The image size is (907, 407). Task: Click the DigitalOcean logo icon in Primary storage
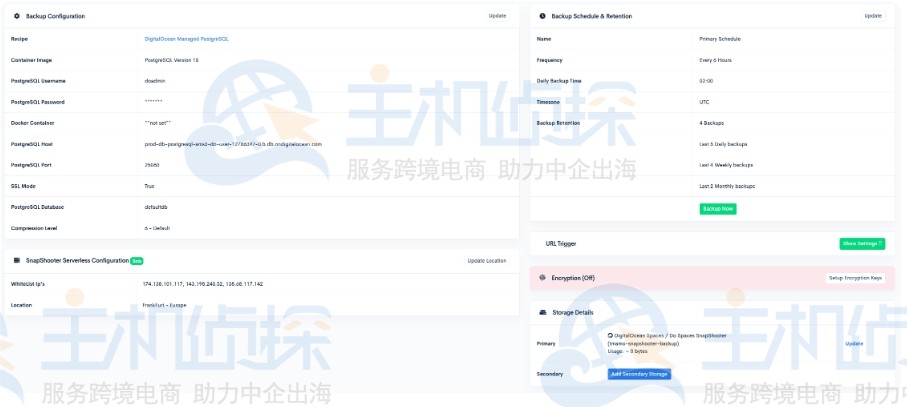pyautogui.click(x=610, y=335)
